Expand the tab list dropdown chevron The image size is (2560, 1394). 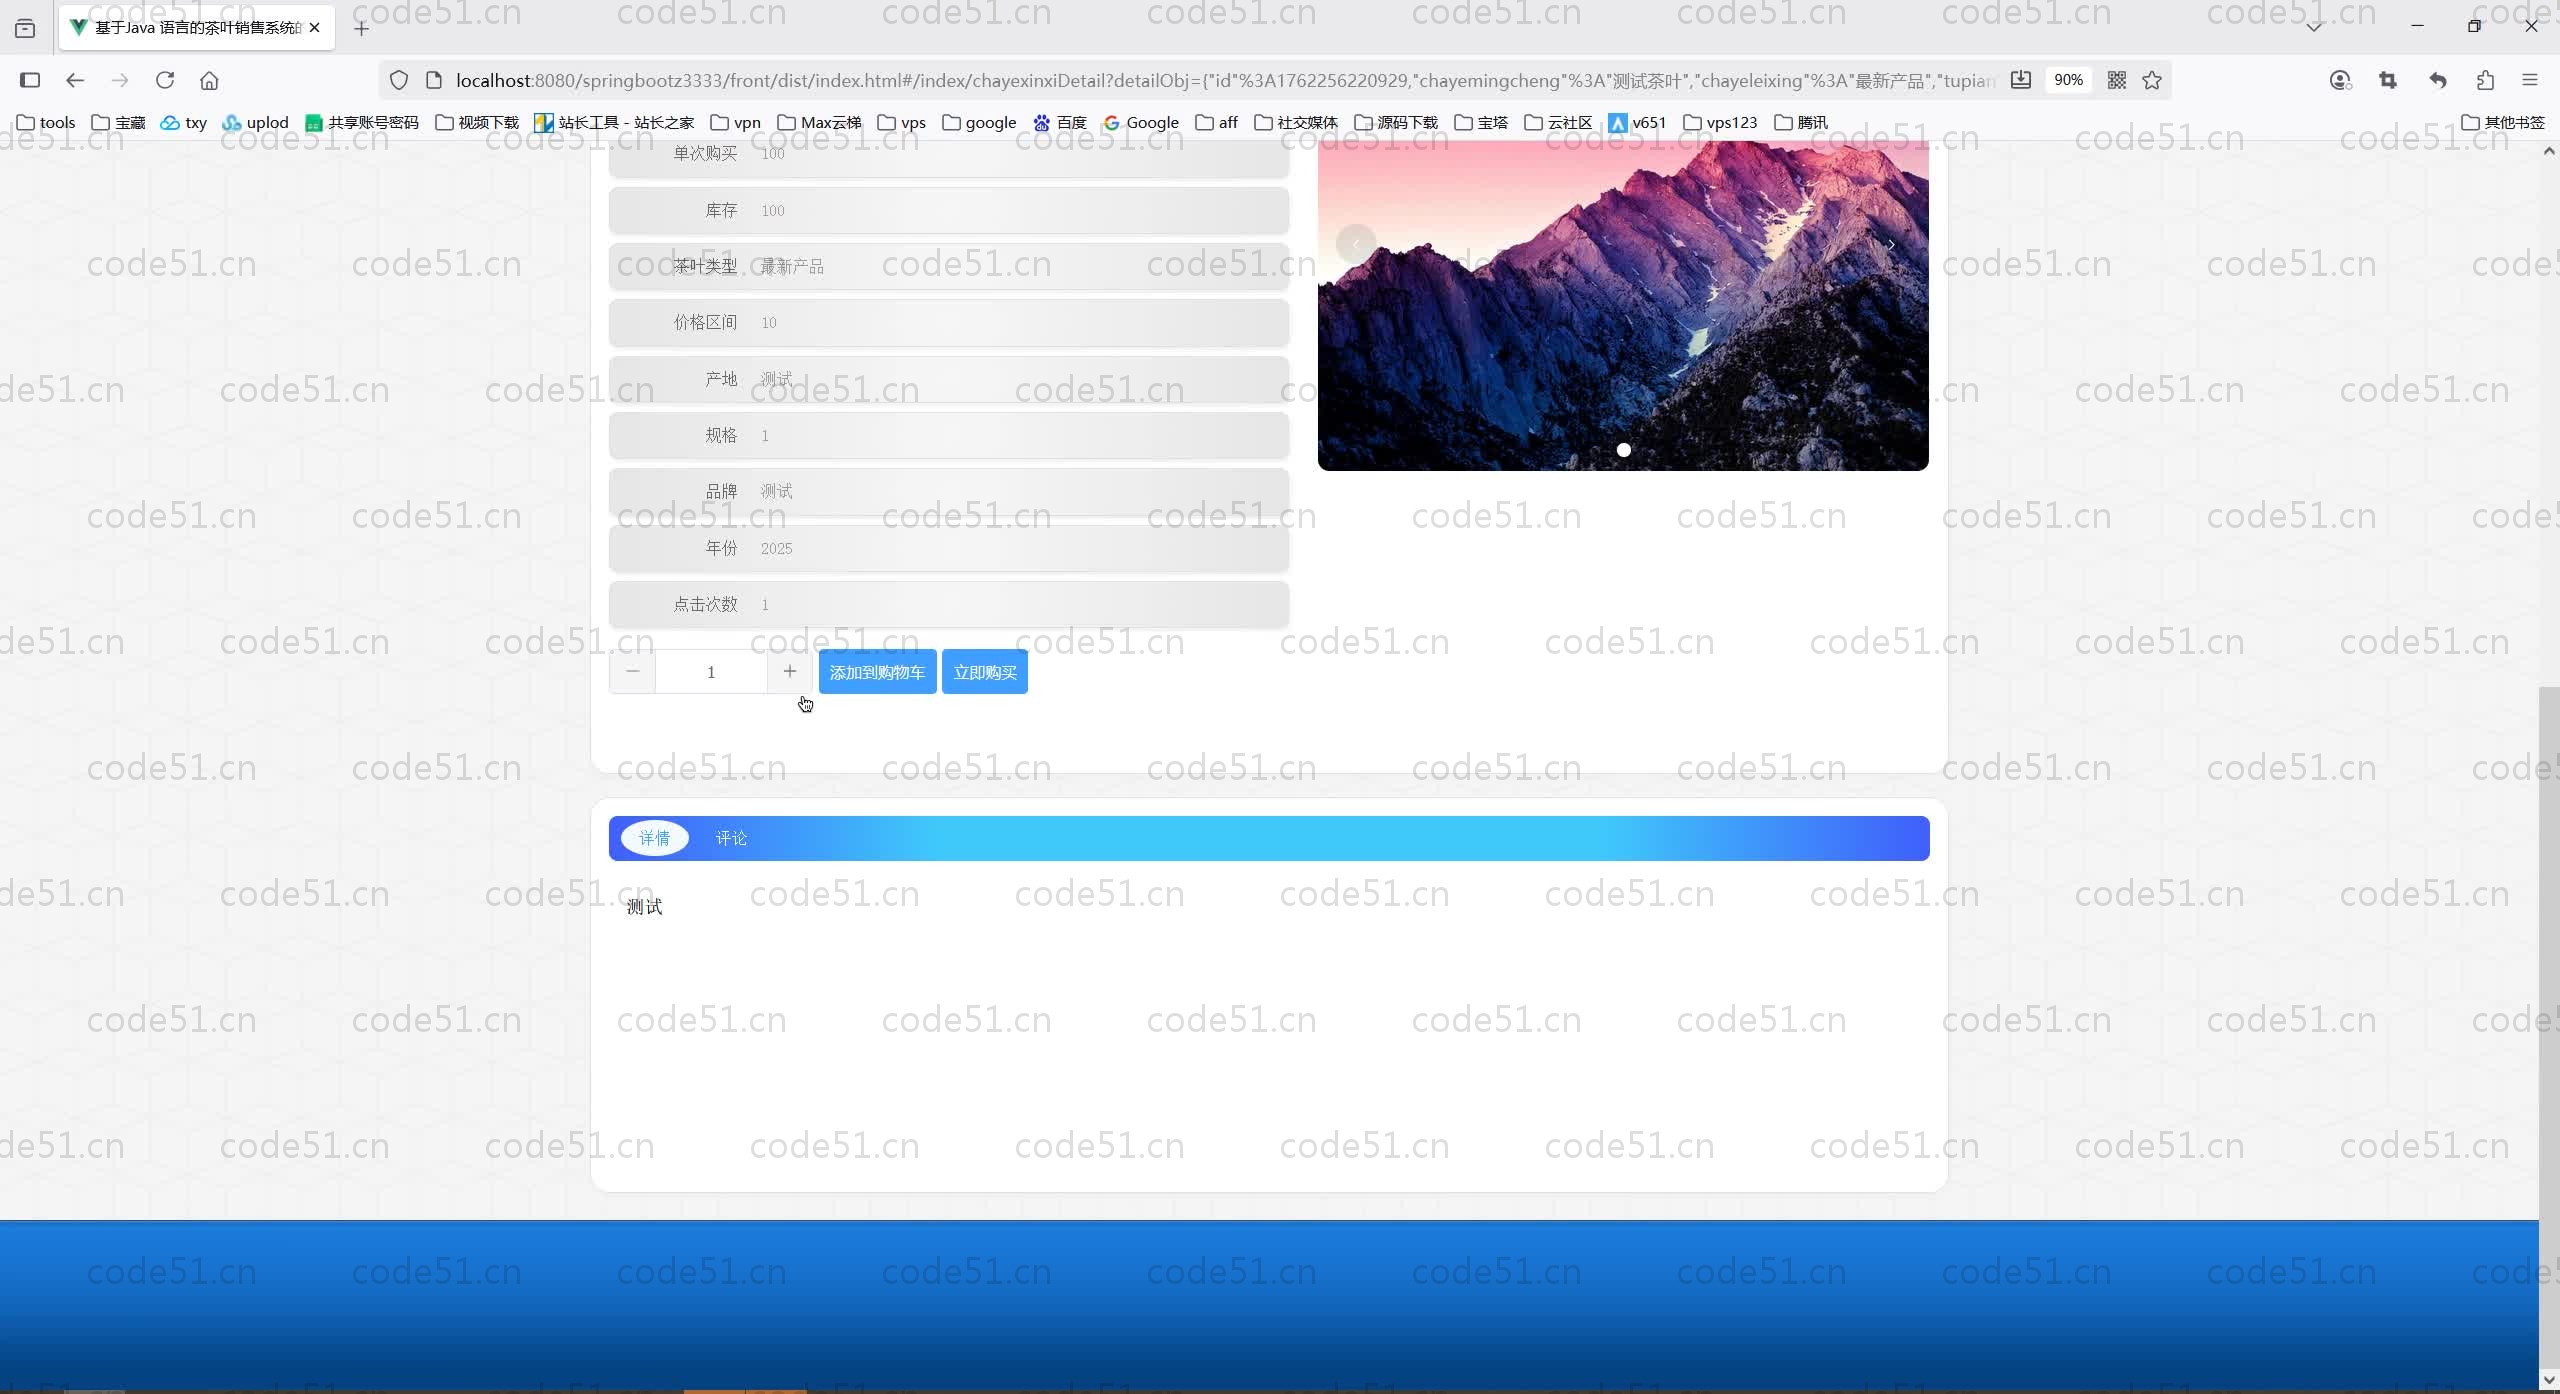pyautogui.click(x=2314, y=27)
